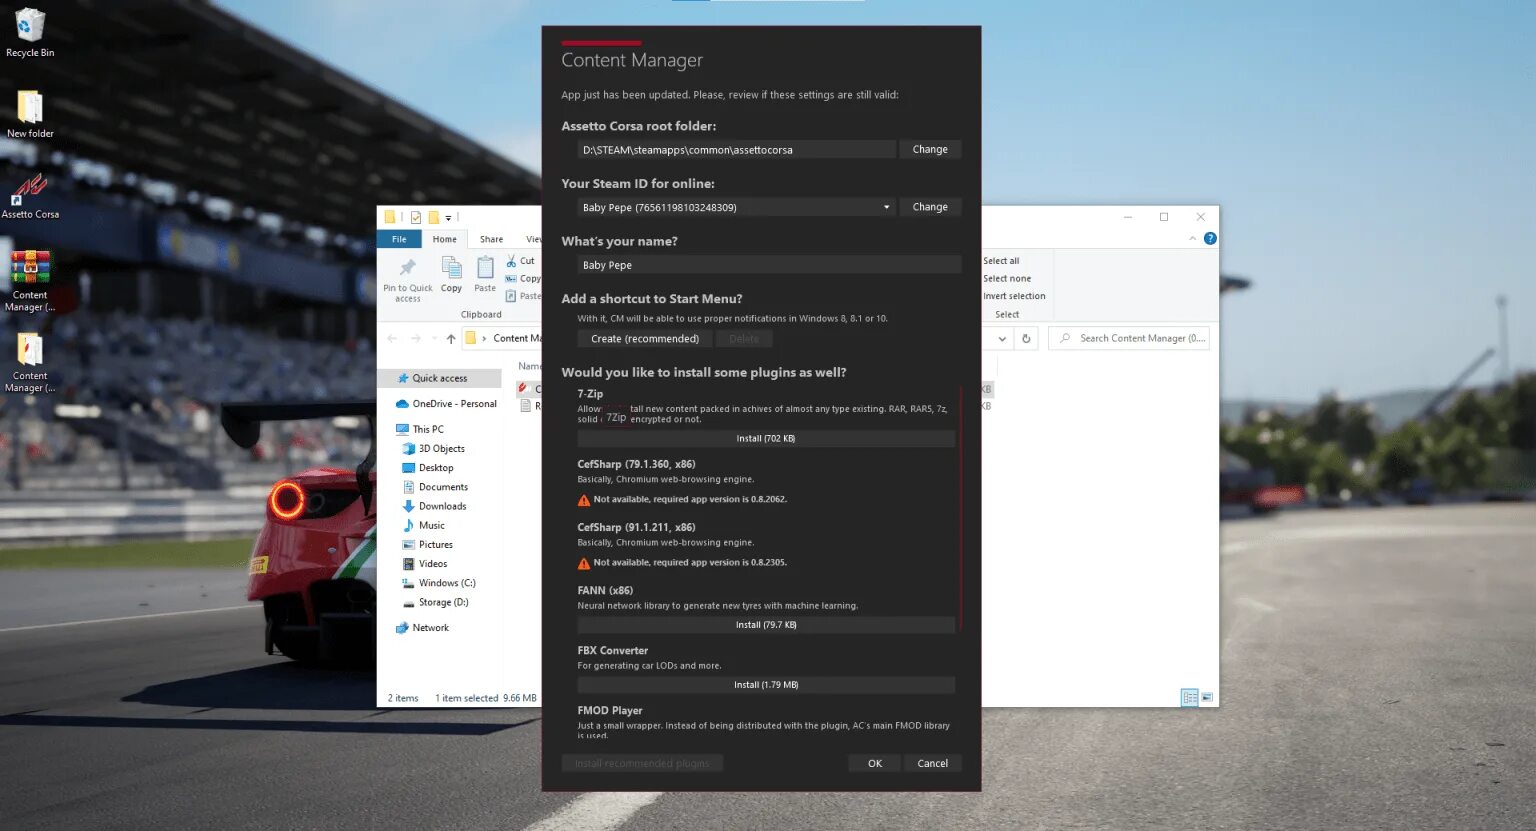This screenshot has width=1536, height=831.
Task: Click Select none in Explorer ribbon
Action: click(1007, 279)
